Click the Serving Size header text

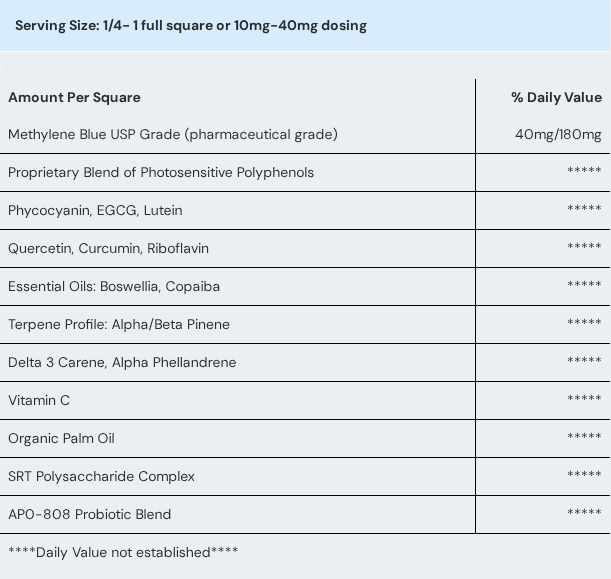pos(191,25)
